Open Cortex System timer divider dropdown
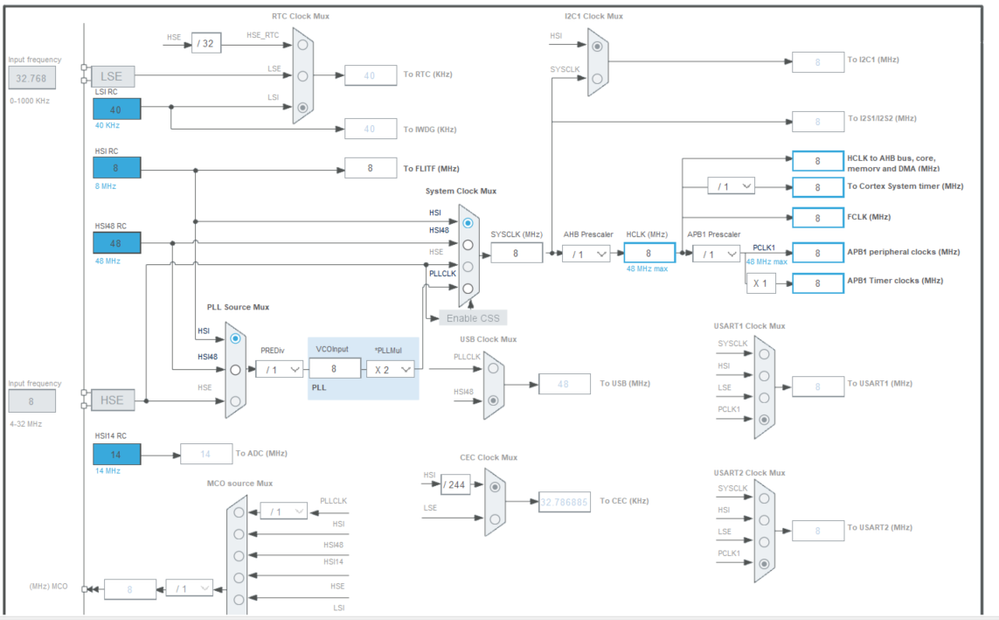The width and height of the screenshot is (999, 620). (x=731, y=186)
